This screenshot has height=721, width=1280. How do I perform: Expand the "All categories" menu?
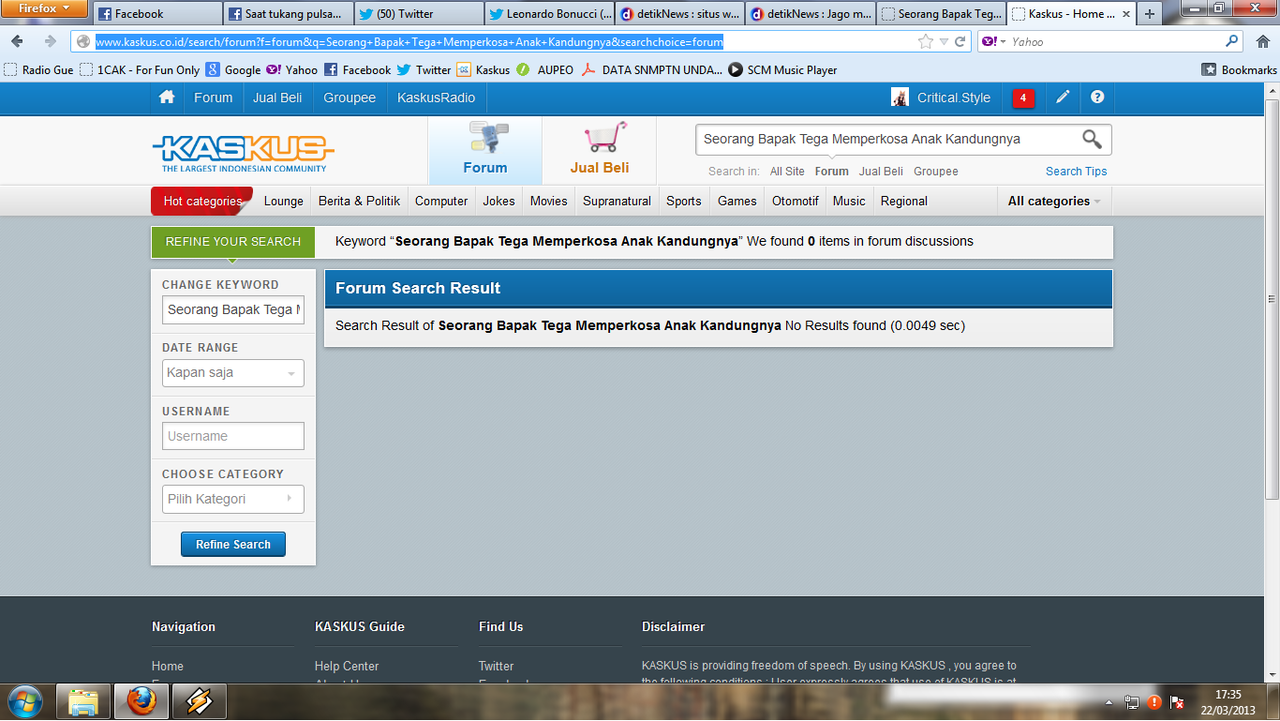click(x=1054, y=201)
